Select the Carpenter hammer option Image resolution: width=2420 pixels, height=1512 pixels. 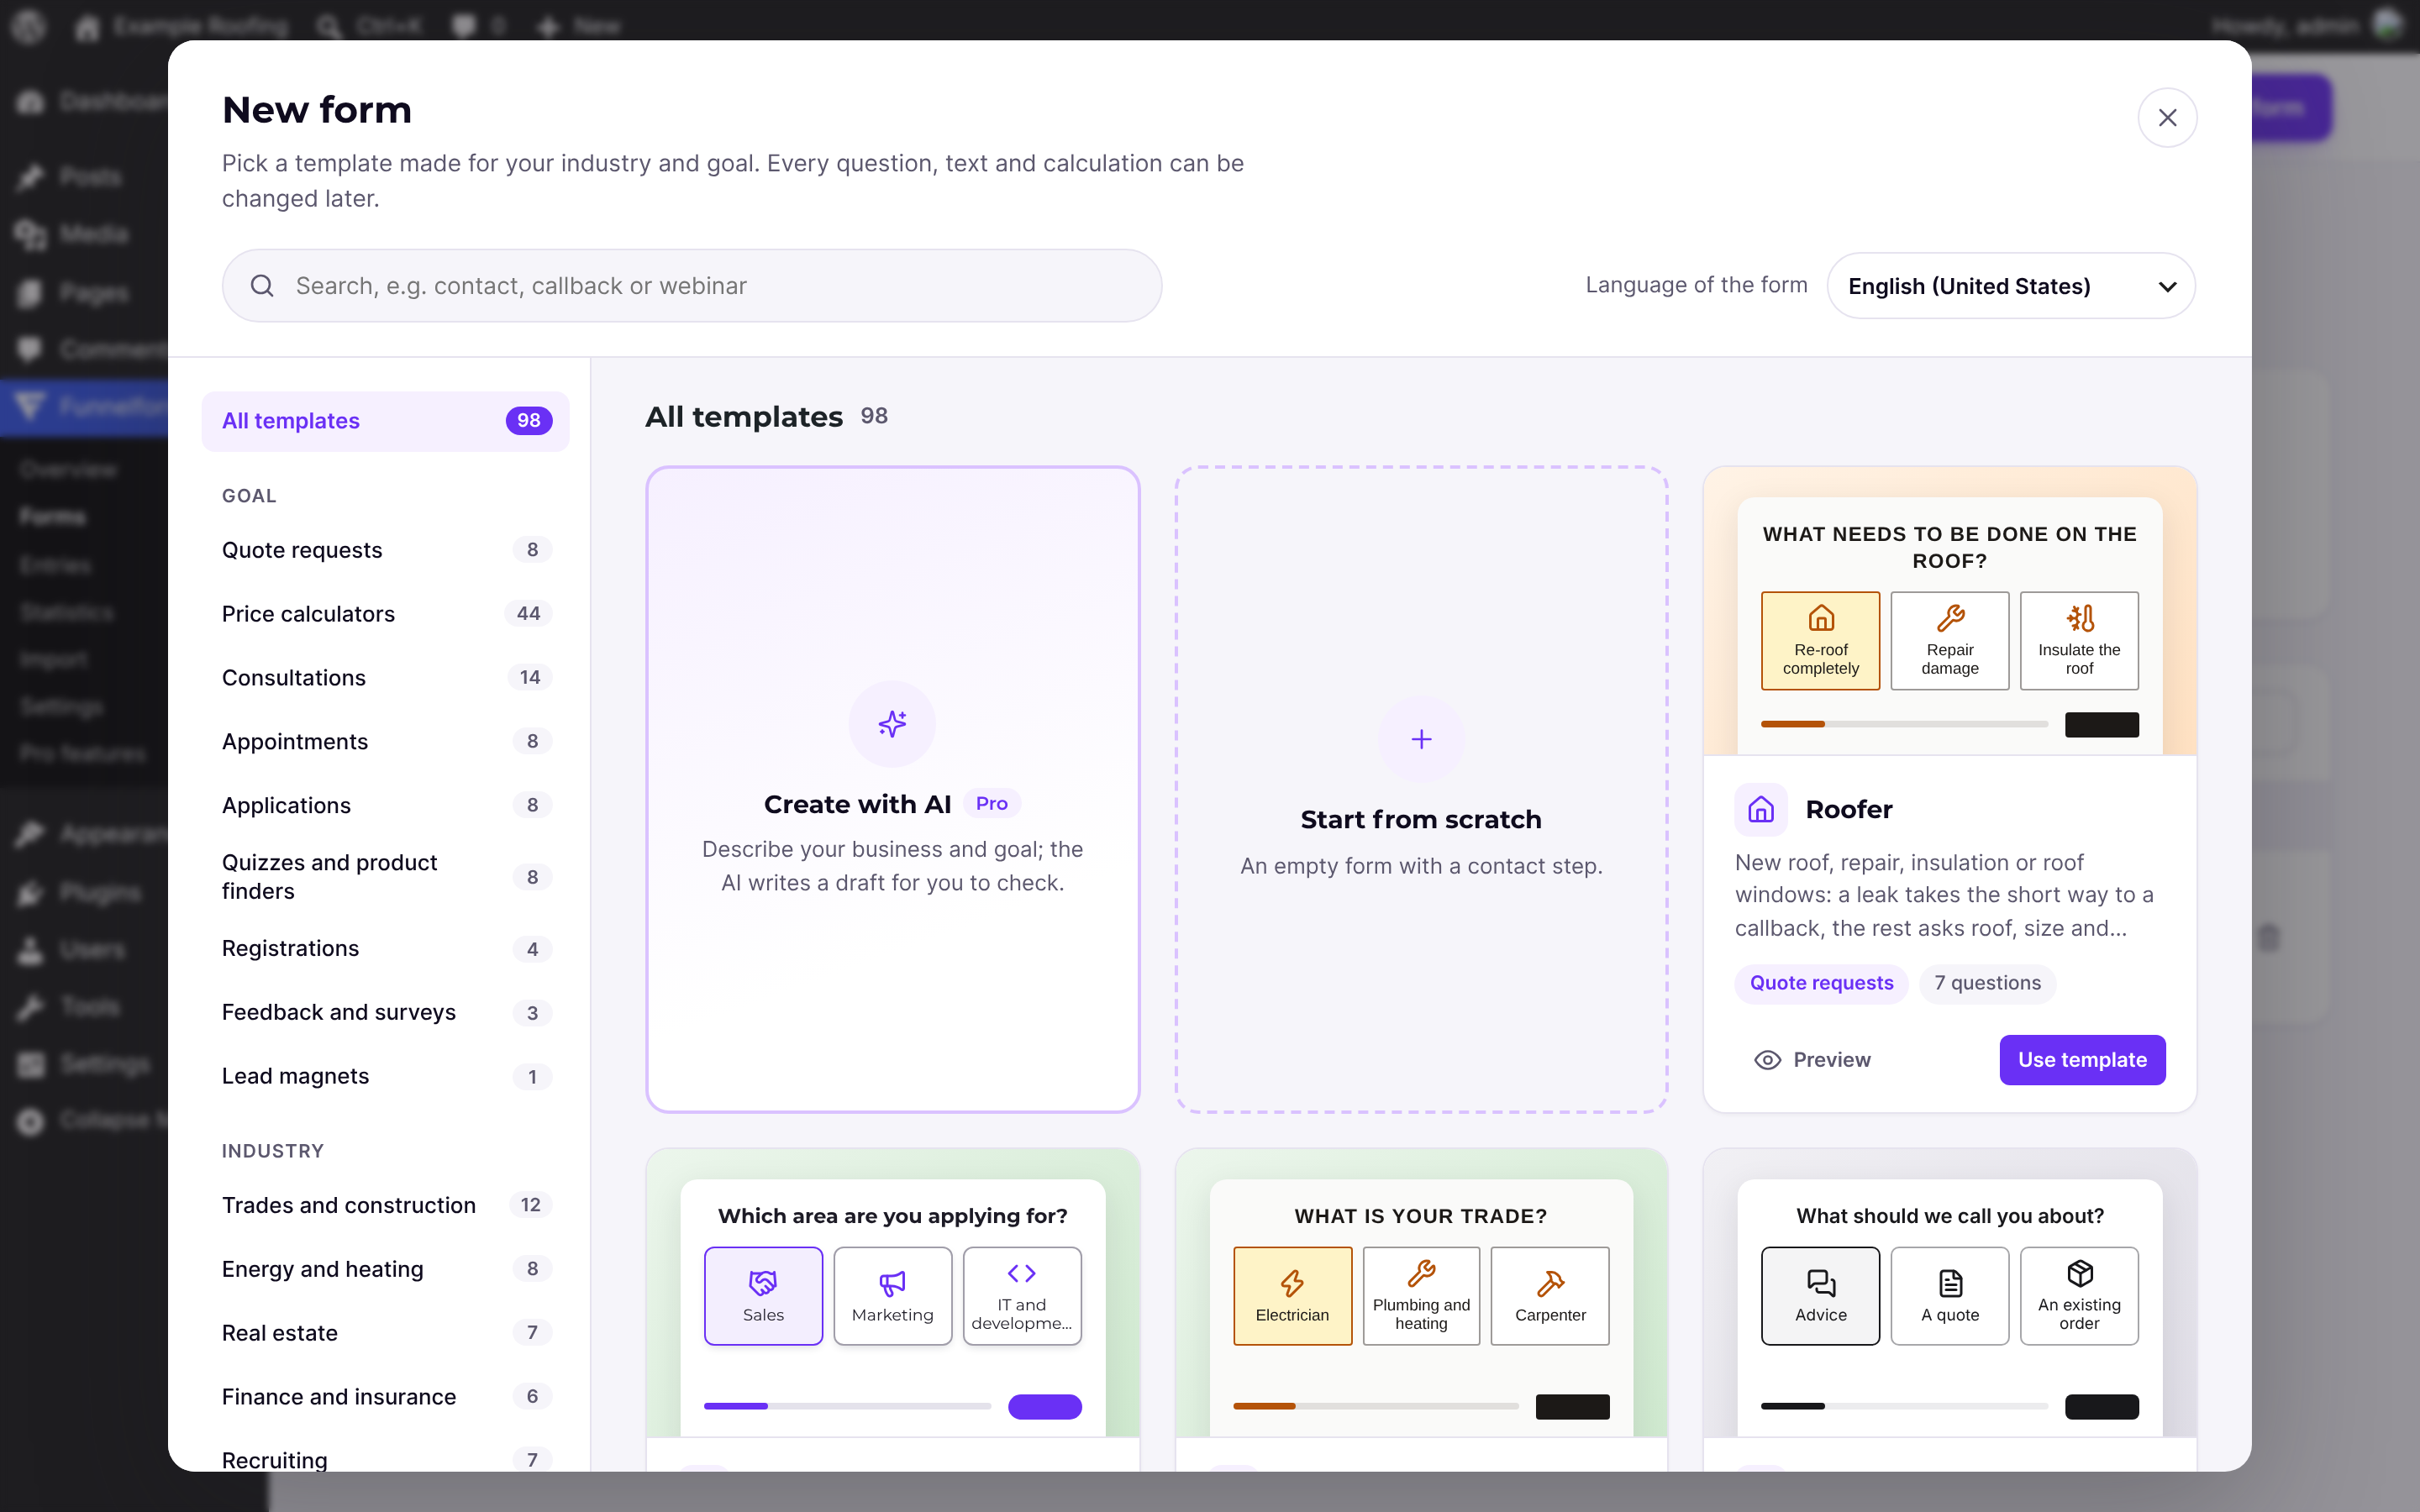[x=1550, y=1296]
